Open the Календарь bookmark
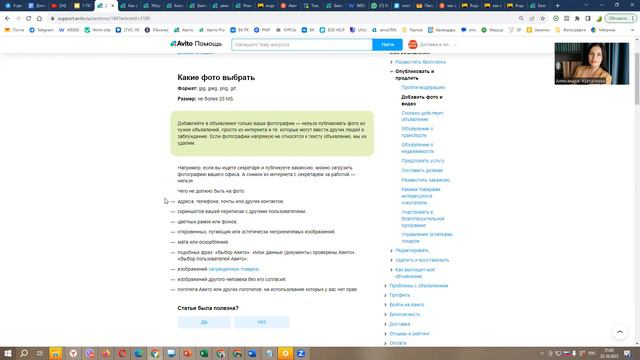The height and width of the screenshot is (360, 640). pyautogui.click(x=441, y=30)
